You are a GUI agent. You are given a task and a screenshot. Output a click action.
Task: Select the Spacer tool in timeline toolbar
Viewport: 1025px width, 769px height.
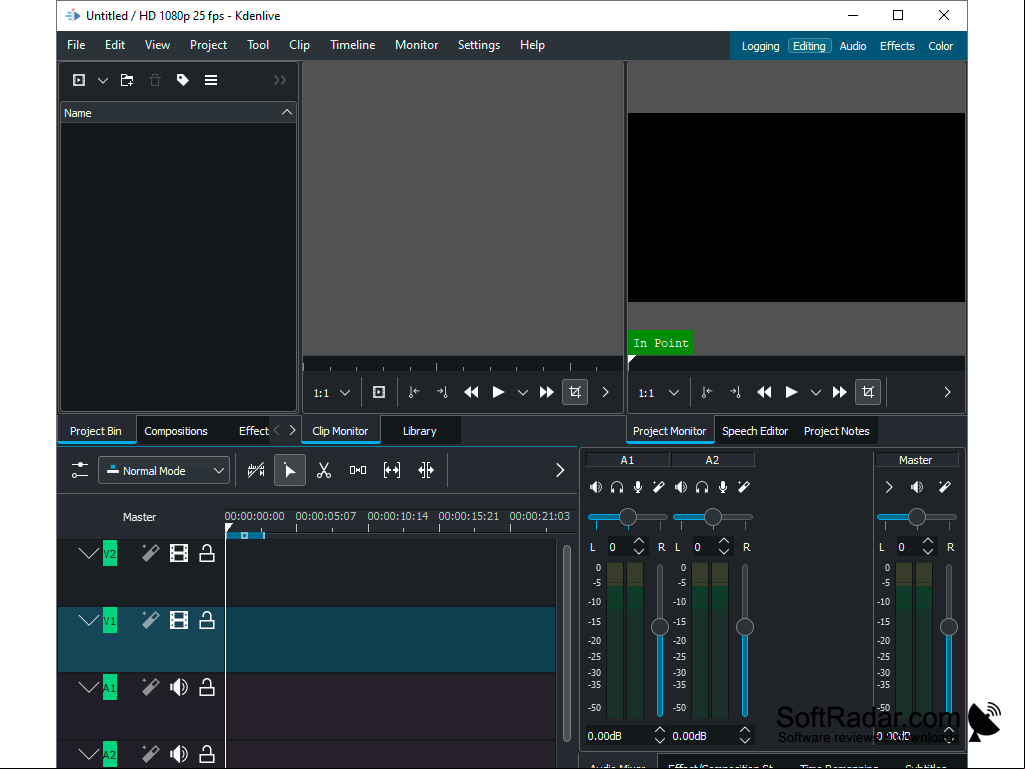pos(358,470)
